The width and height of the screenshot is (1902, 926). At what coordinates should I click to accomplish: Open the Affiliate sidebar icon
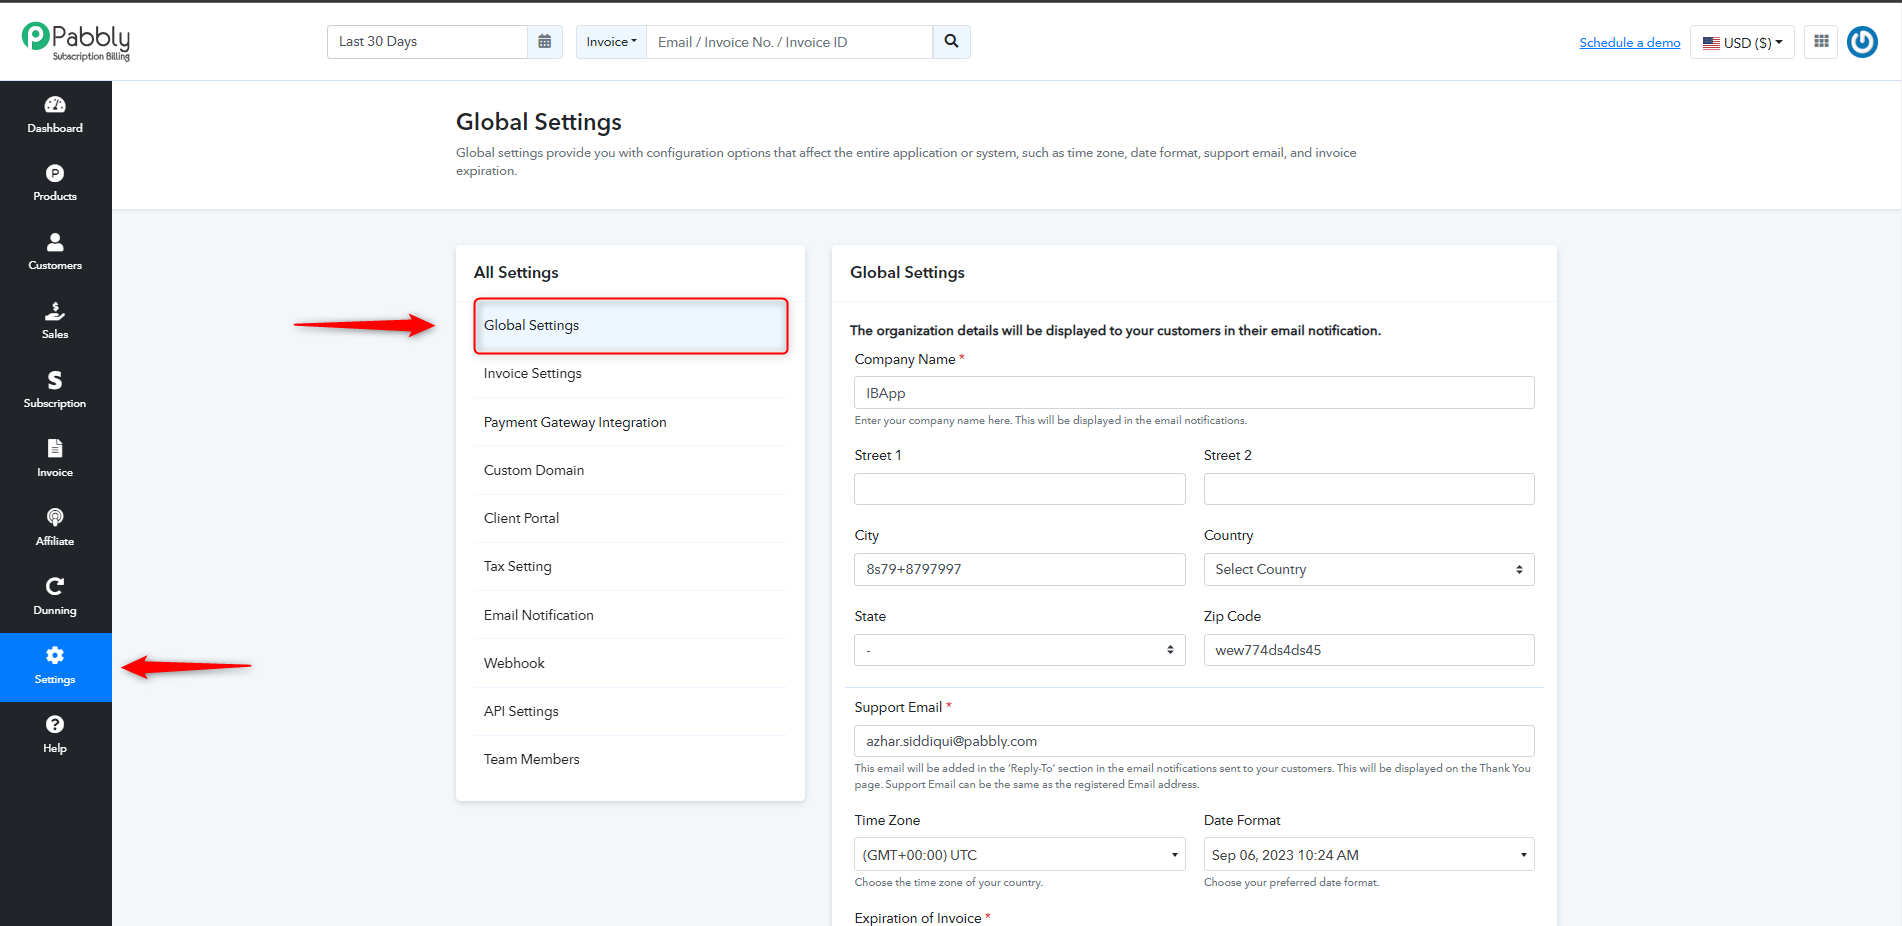55,517
